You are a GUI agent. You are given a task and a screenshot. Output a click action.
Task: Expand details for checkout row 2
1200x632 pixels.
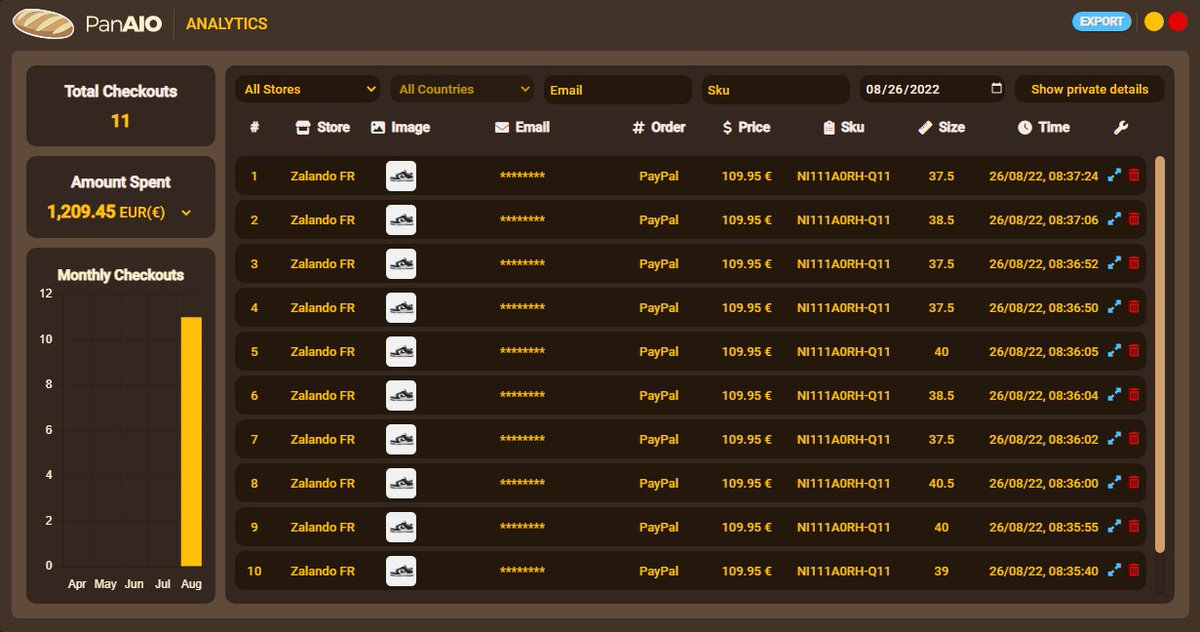[1114, 220]
